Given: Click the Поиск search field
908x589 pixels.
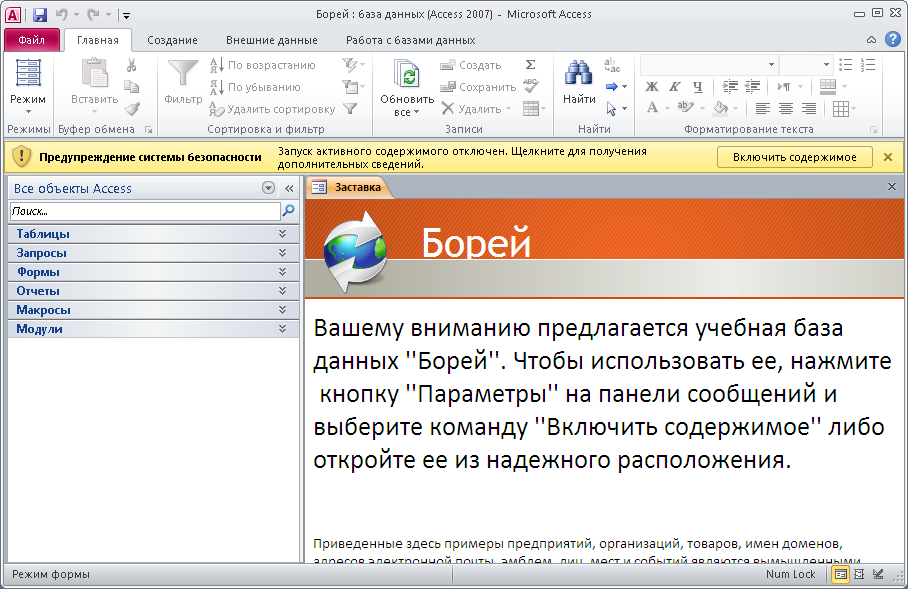Looking at the screenshot, I should coord(145,211).
